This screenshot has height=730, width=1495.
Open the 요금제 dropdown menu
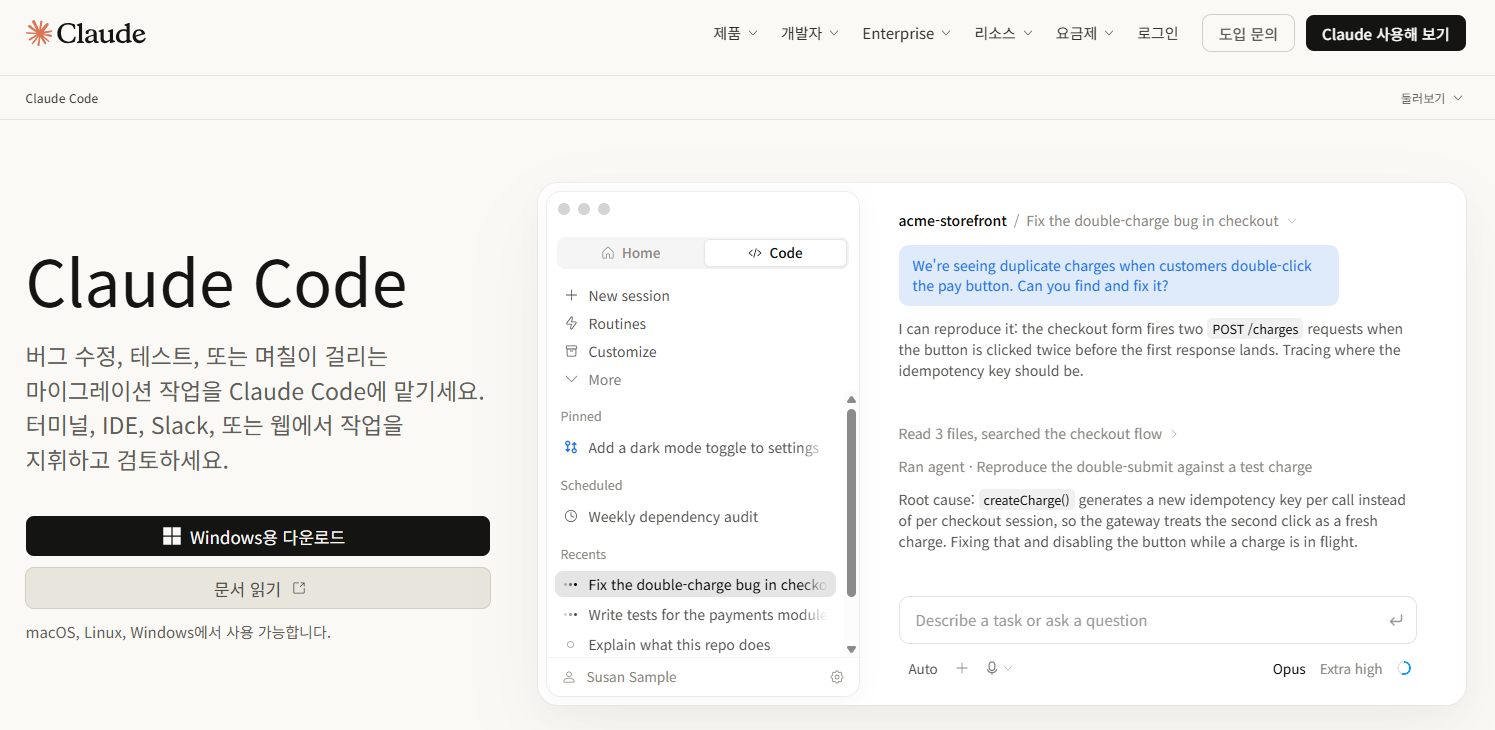pos(1085,33)
